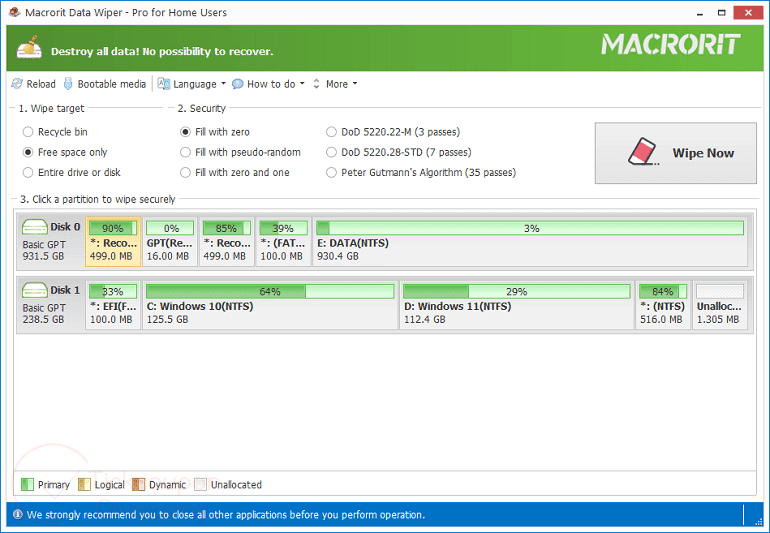Select Peter Gutmann's Algorithm (35 passes)

pyautogui.click(x=421, y=172)
